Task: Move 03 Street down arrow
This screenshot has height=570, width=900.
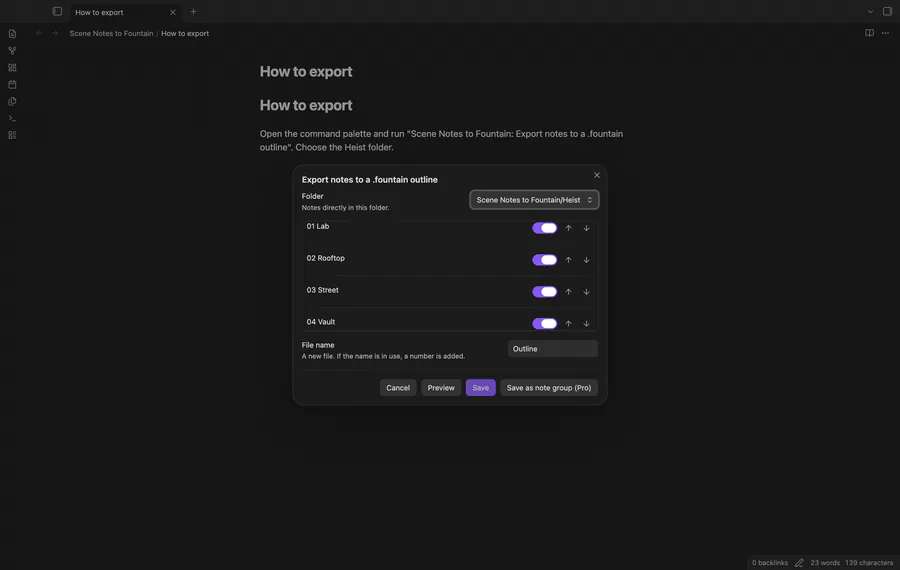Action: coord(586,292)
